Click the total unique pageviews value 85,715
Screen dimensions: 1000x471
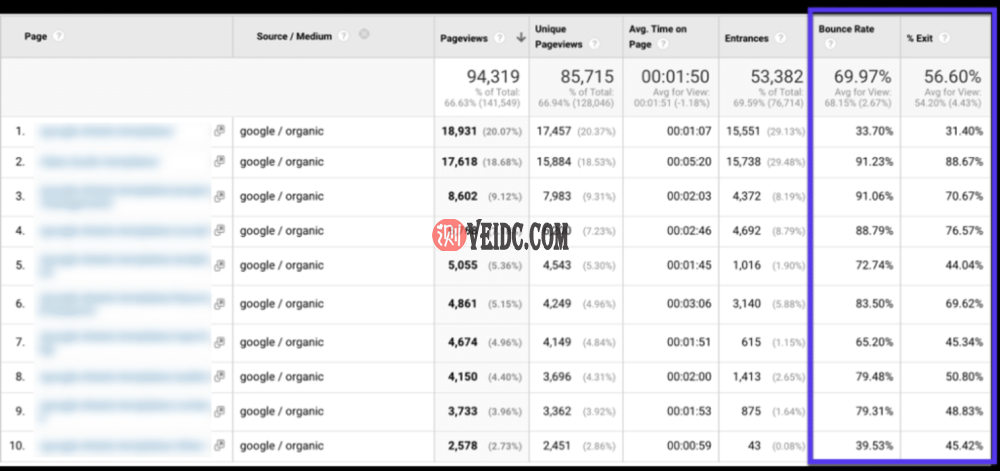point(587,76)
